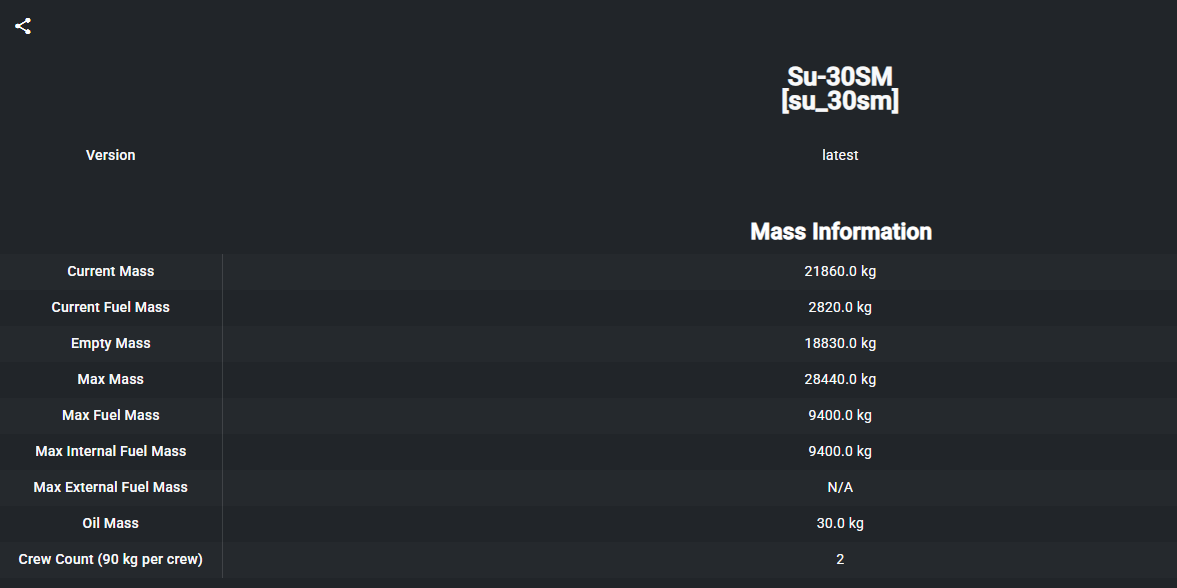Screen dimensions: 1177x588
Task: Select the Current Mass row label
Action: tap(110, 271)
